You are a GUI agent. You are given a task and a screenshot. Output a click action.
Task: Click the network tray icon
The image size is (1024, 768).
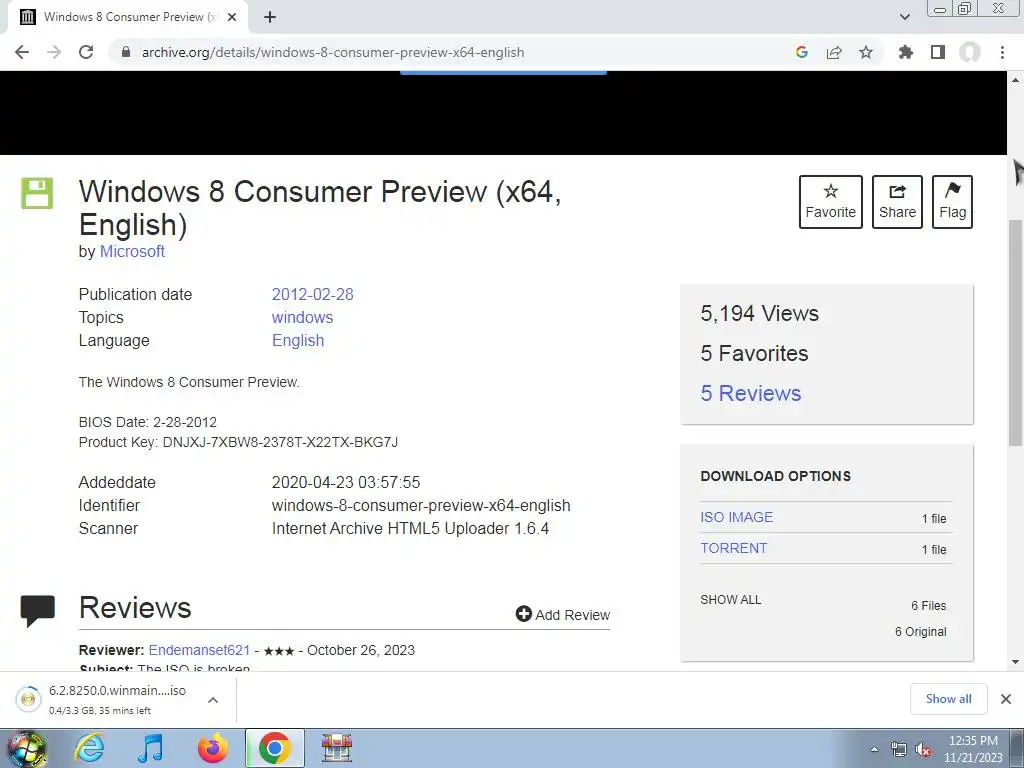(899, 750)
